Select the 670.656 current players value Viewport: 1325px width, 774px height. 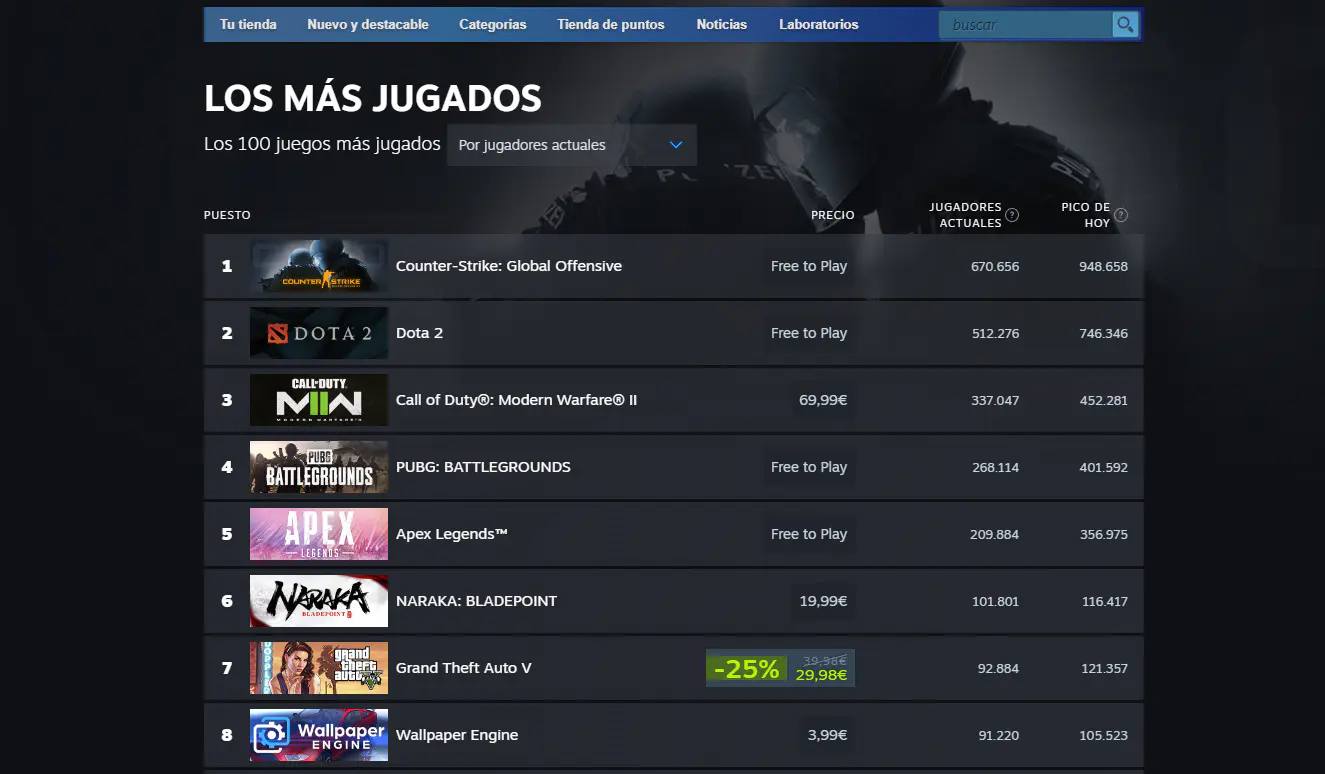[x=995, y=266]
